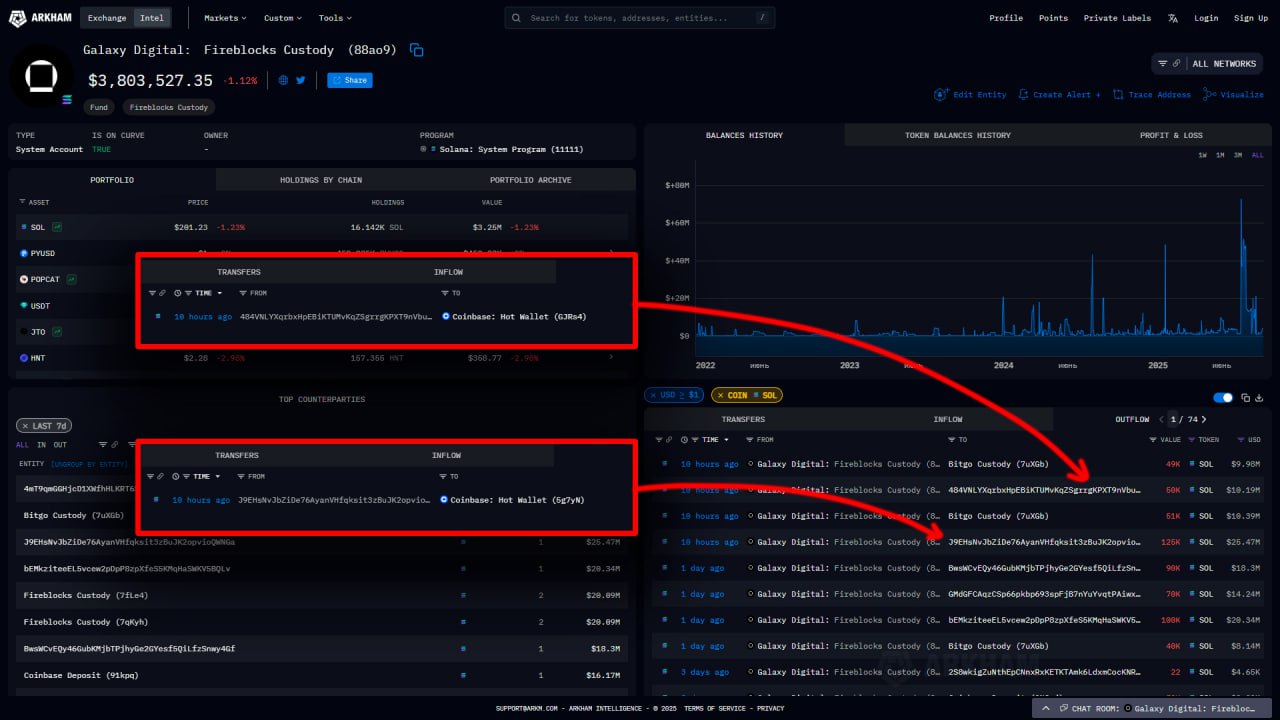
Task: Open Bitgo Custody (7uXGb) in counterparties list
Action: tap(74, 516)
